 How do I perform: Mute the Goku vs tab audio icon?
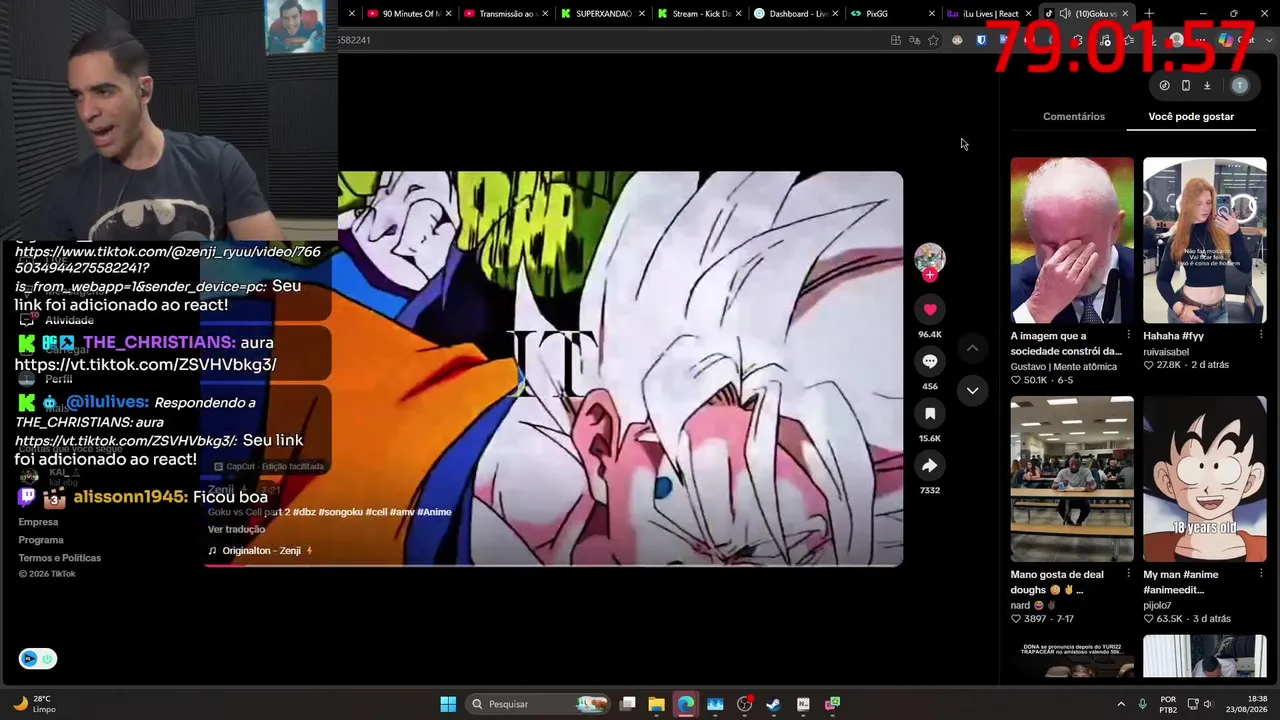pos(1065,14)
